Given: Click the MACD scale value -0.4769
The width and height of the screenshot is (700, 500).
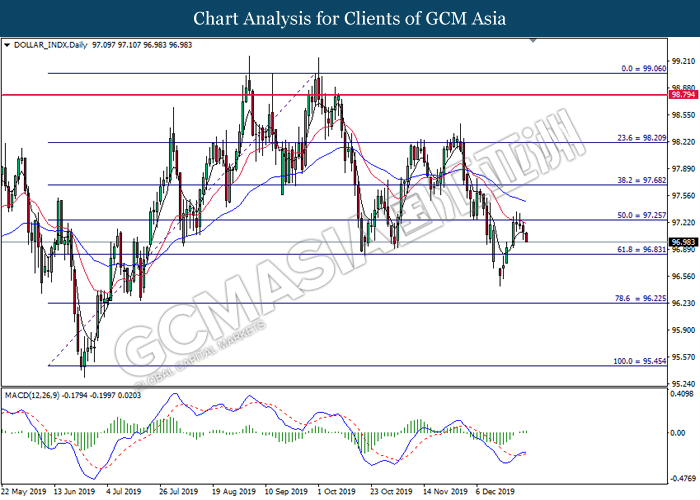Looking at the screenshot, I should click(x=683, y=479).
